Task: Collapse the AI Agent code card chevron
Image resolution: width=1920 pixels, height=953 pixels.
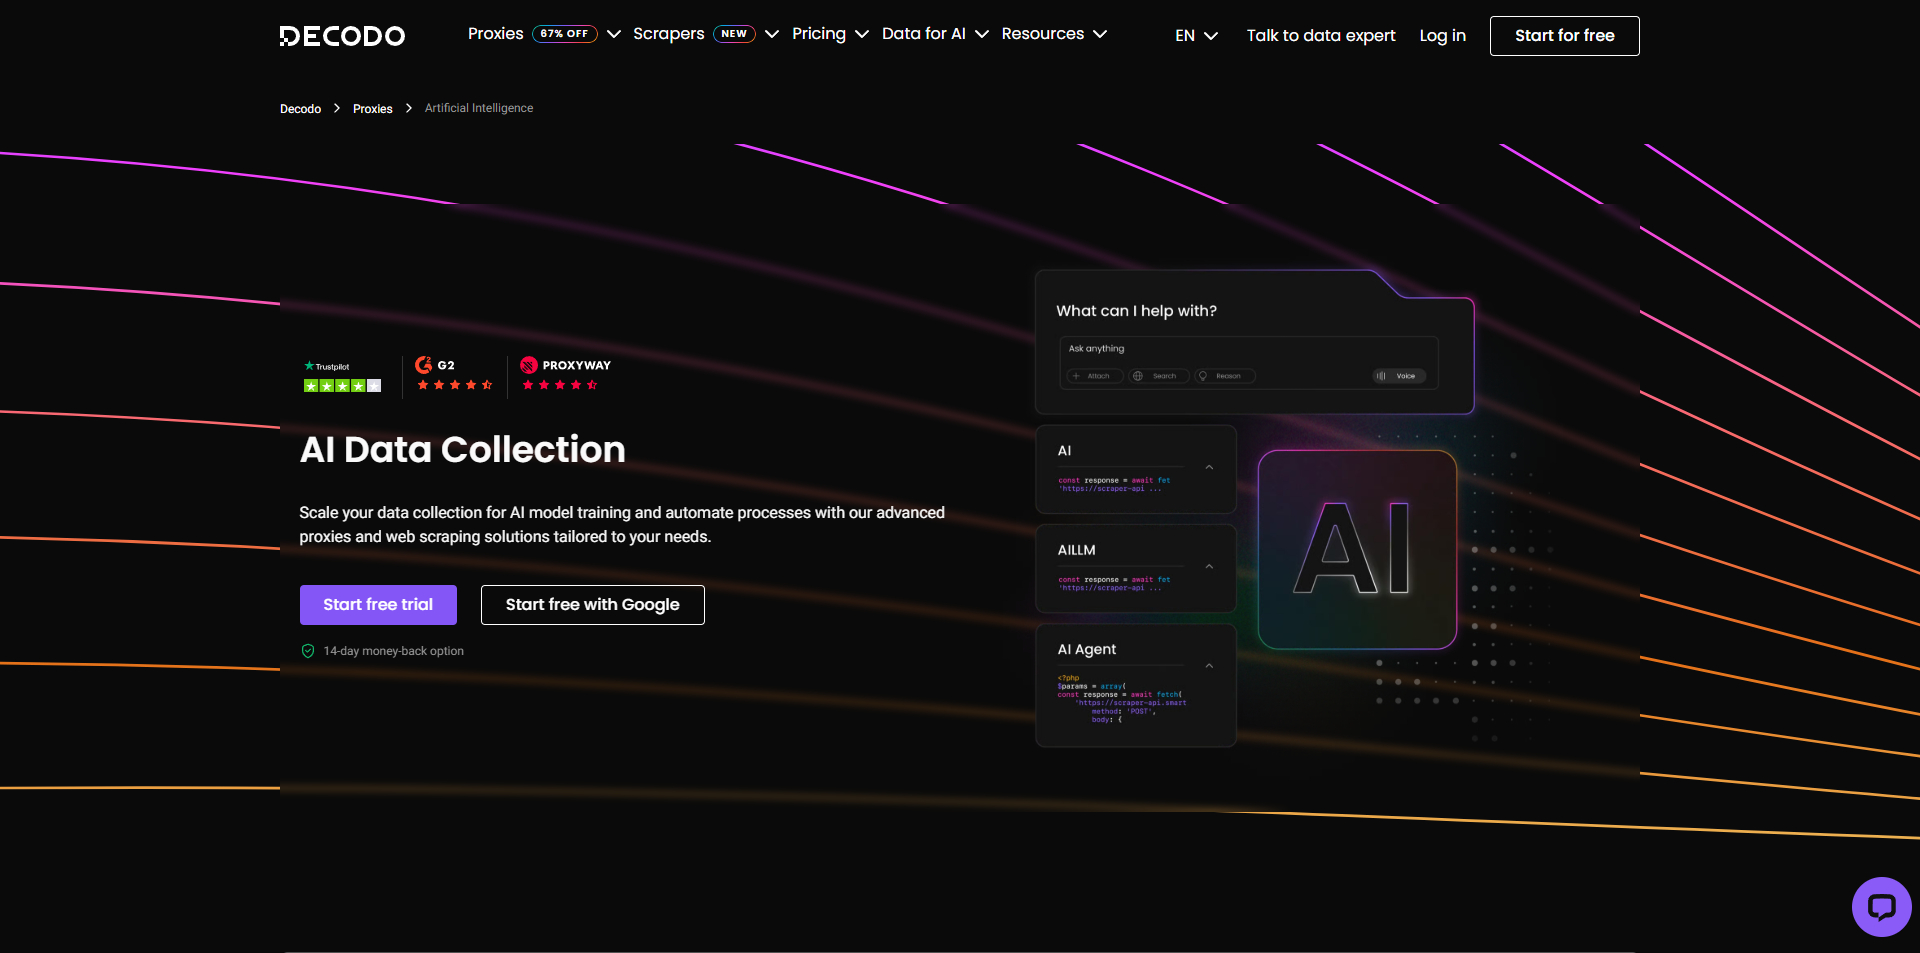Action: pyautogui.click(x=1209, y=666)
